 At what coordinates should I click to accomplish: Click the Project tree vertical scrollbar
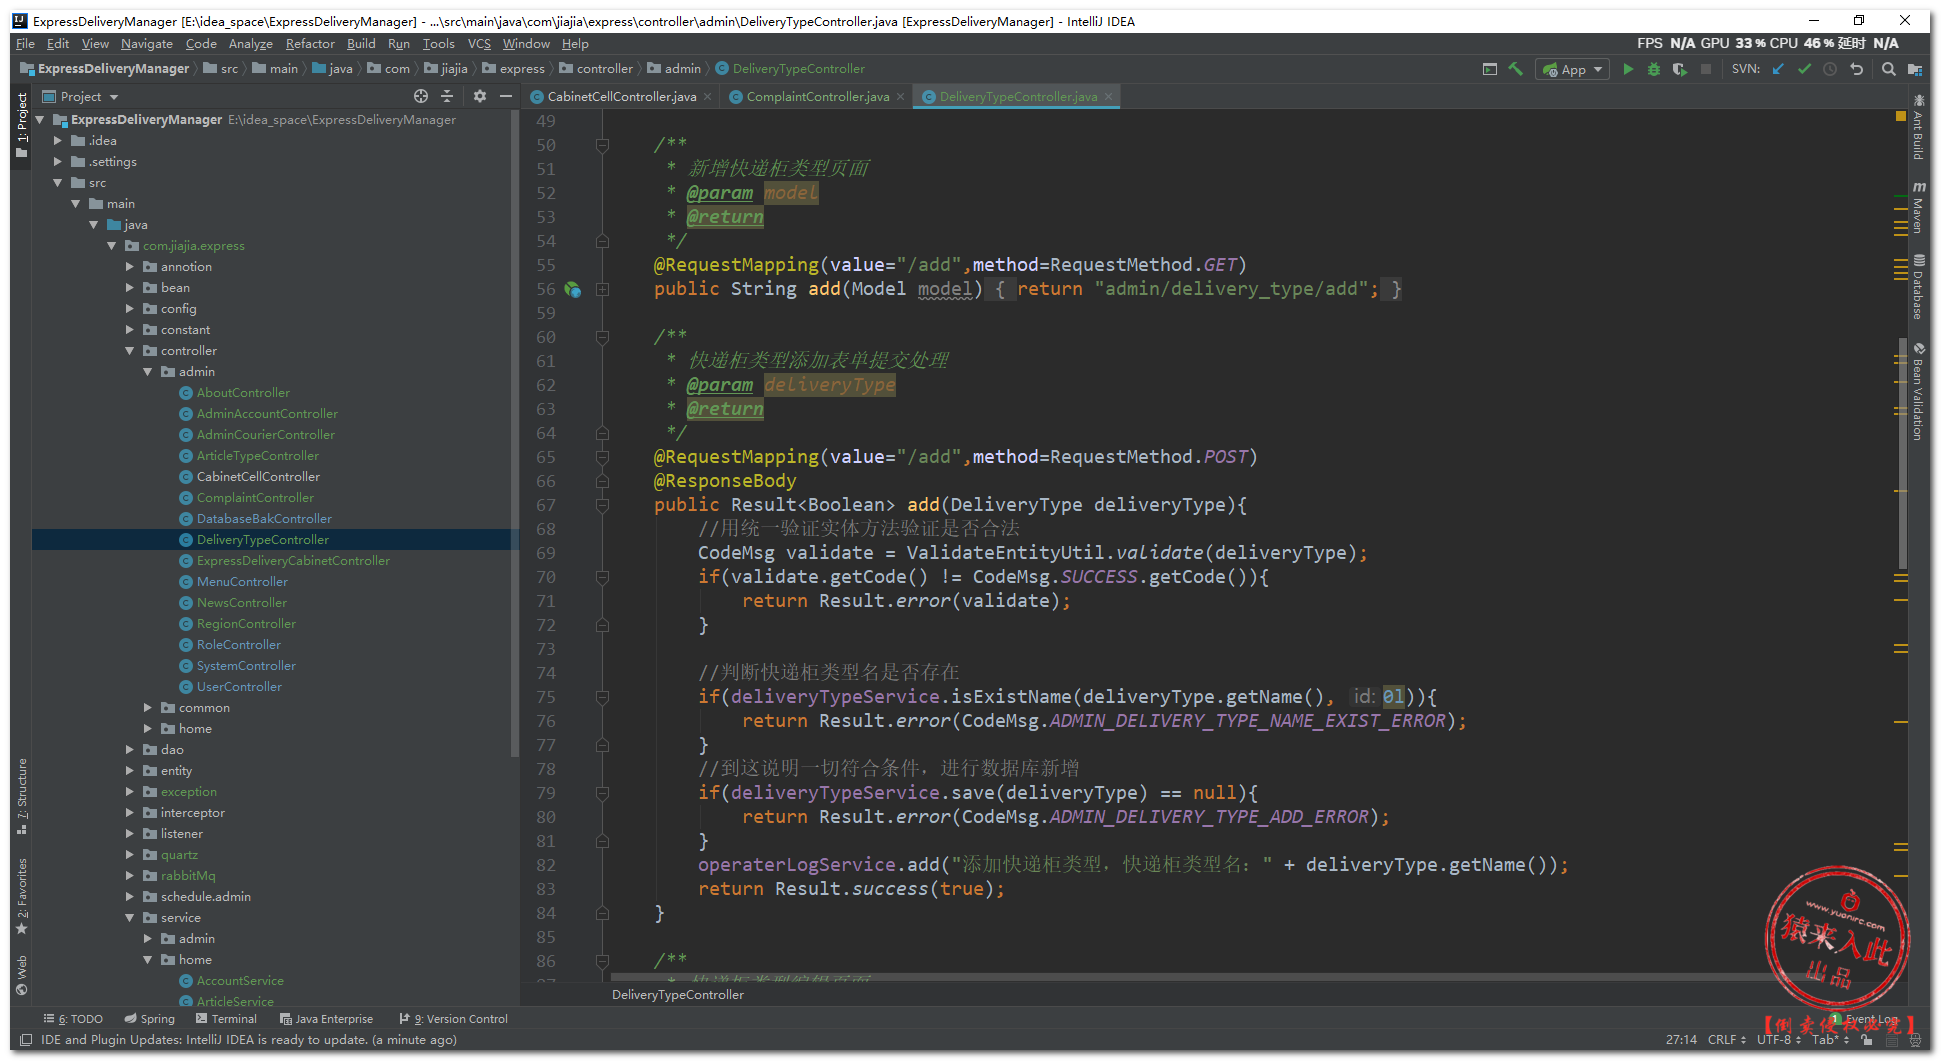click(515, 435)
